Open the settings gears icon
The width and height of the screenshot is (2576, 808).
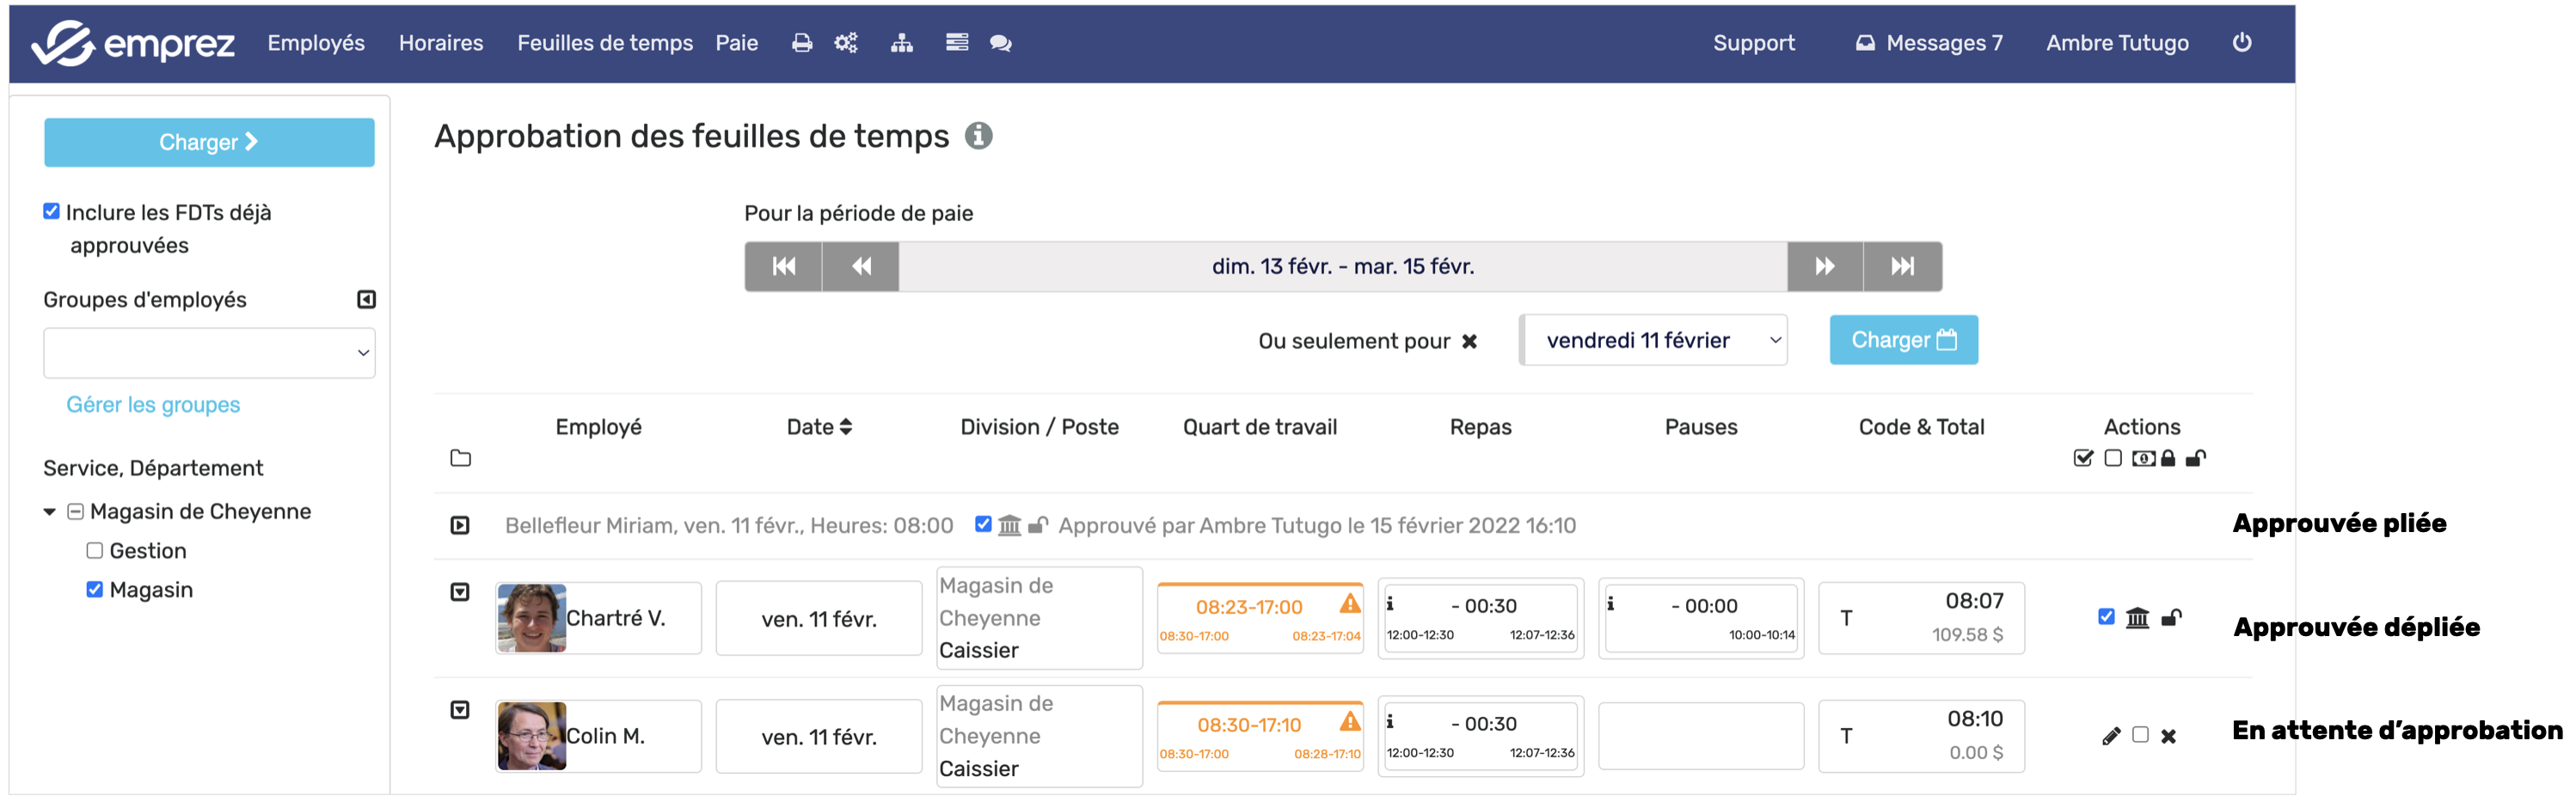click(846, 43)
